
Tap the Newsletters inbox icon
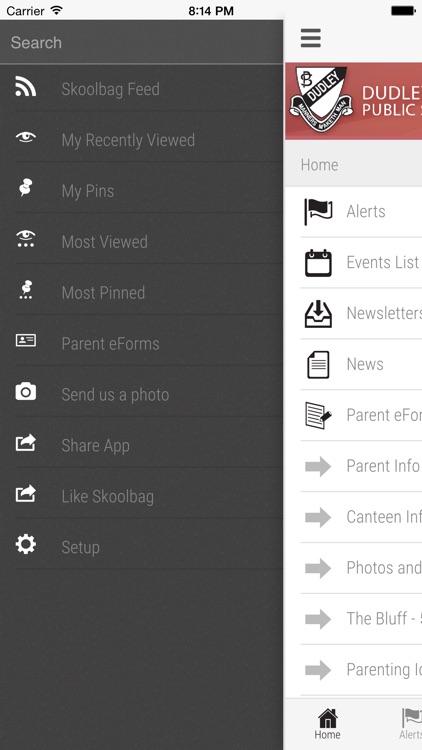click(x=318, y=313)
